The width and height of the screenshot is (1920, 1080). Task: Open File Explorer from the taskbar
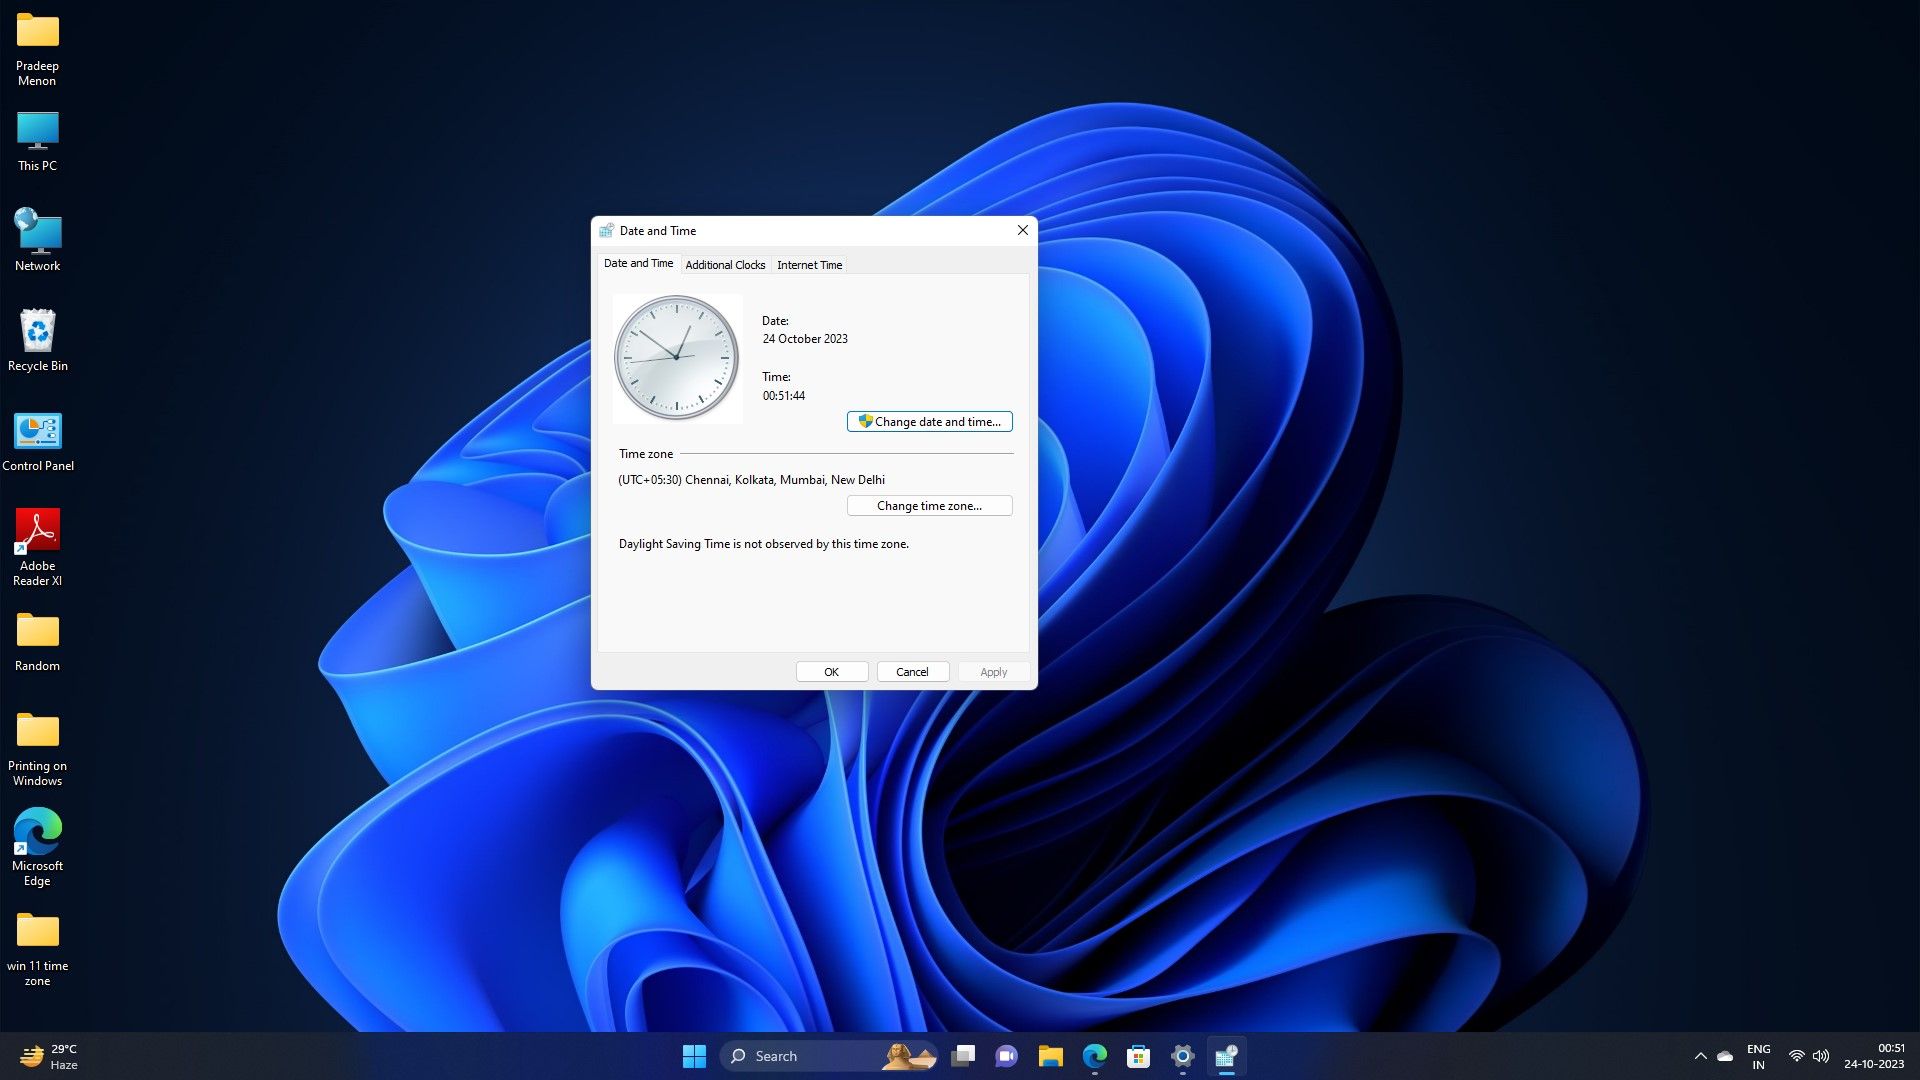coord(1050,1056)
